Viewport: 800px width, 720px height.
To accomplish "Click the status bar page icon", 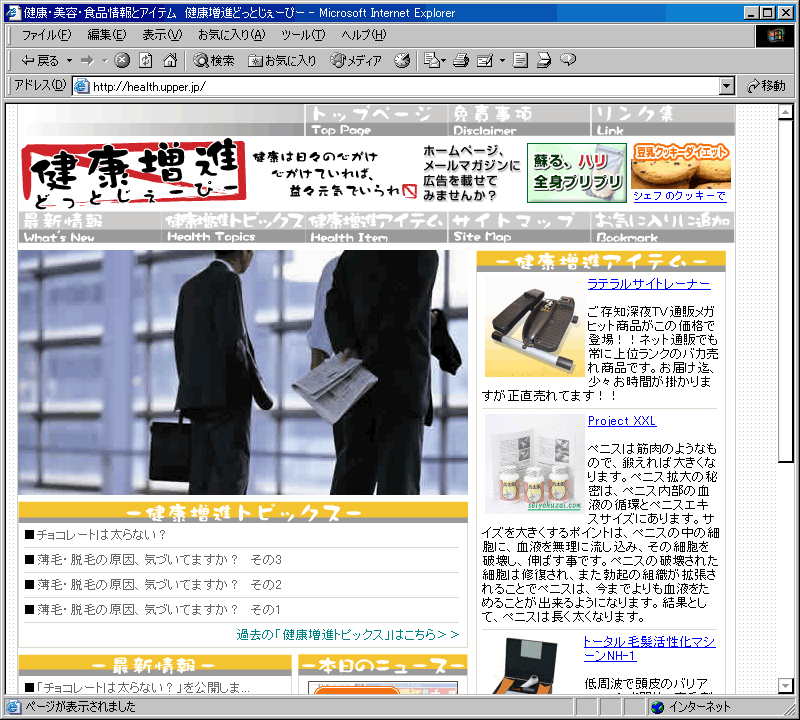I will pyautogui.click(x=13, y=707).
